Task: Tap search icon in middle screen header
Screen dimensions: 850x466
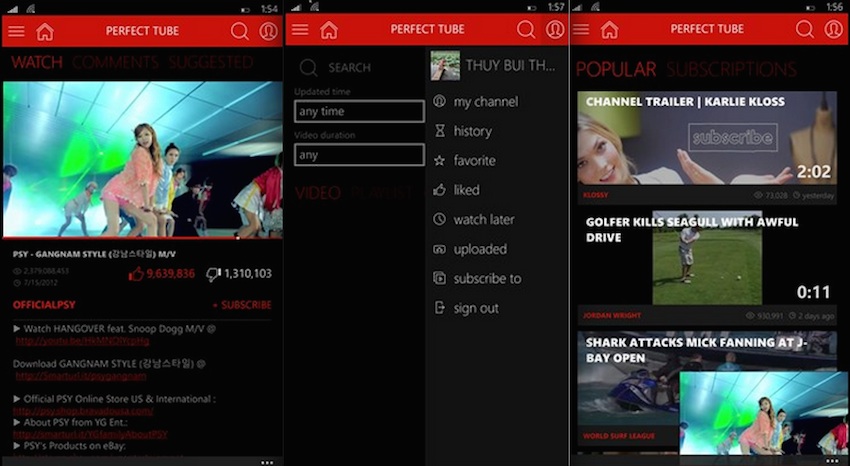Action: (x=525, y=29)
